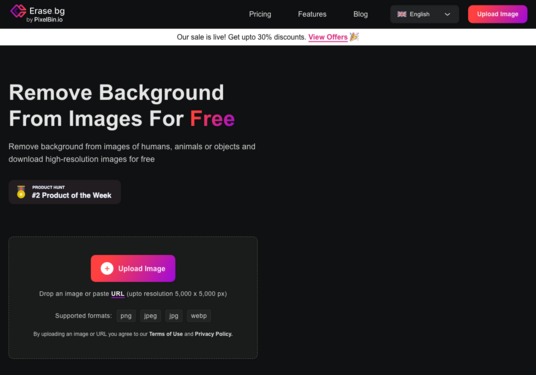Click the party popper emoji in sale banner

click(354, 37)
